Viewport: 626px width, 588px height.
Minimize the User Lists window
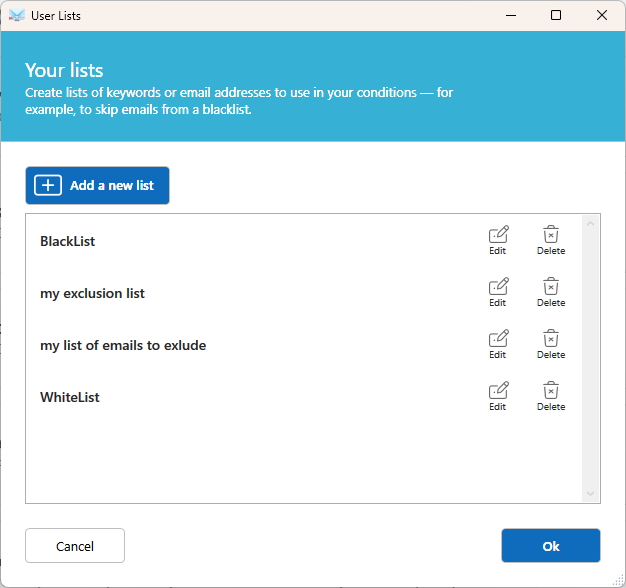click(x=511, y=16)
